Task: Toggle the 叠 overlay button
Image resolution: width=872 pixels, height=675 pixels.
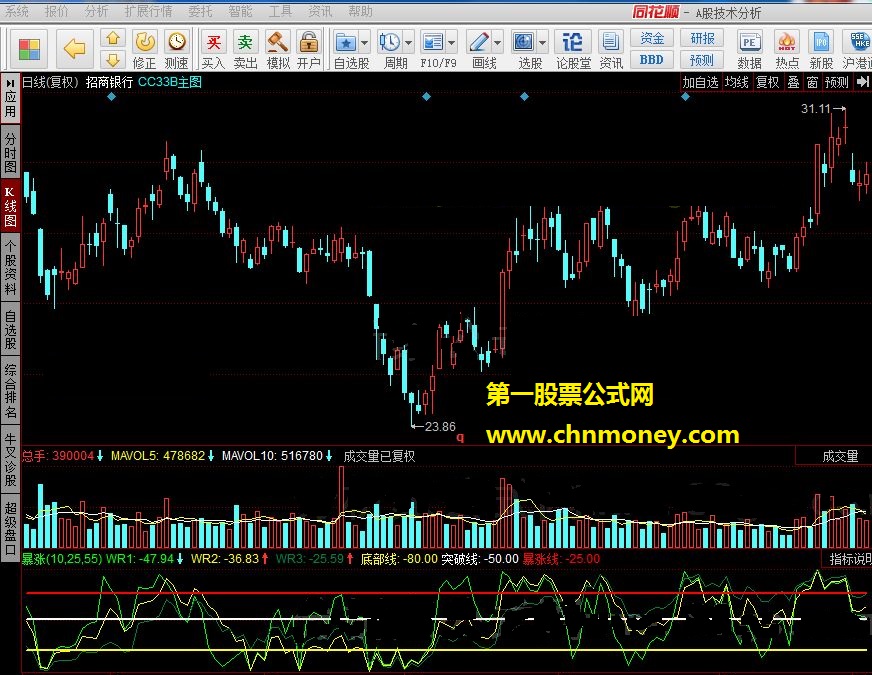Action: pyautogui.click(x=794, y=82)
